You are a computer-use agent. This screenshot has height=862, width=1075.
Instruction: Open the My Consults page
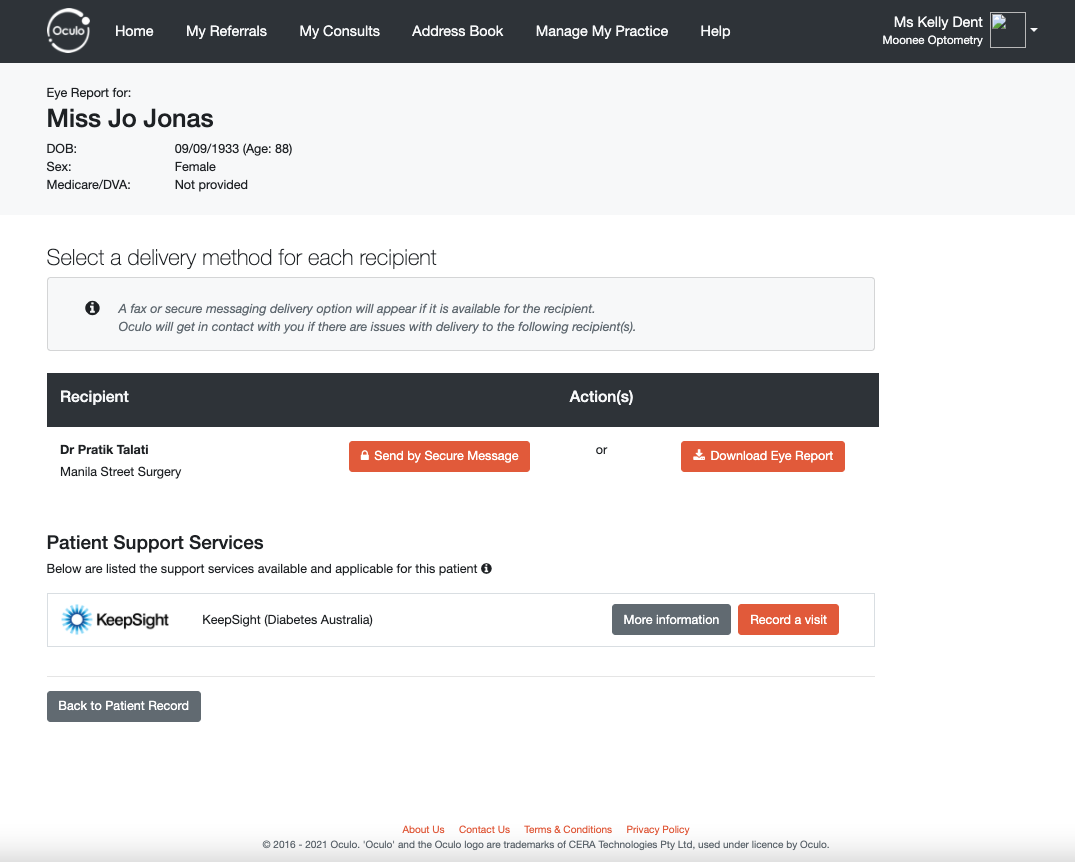339,31
